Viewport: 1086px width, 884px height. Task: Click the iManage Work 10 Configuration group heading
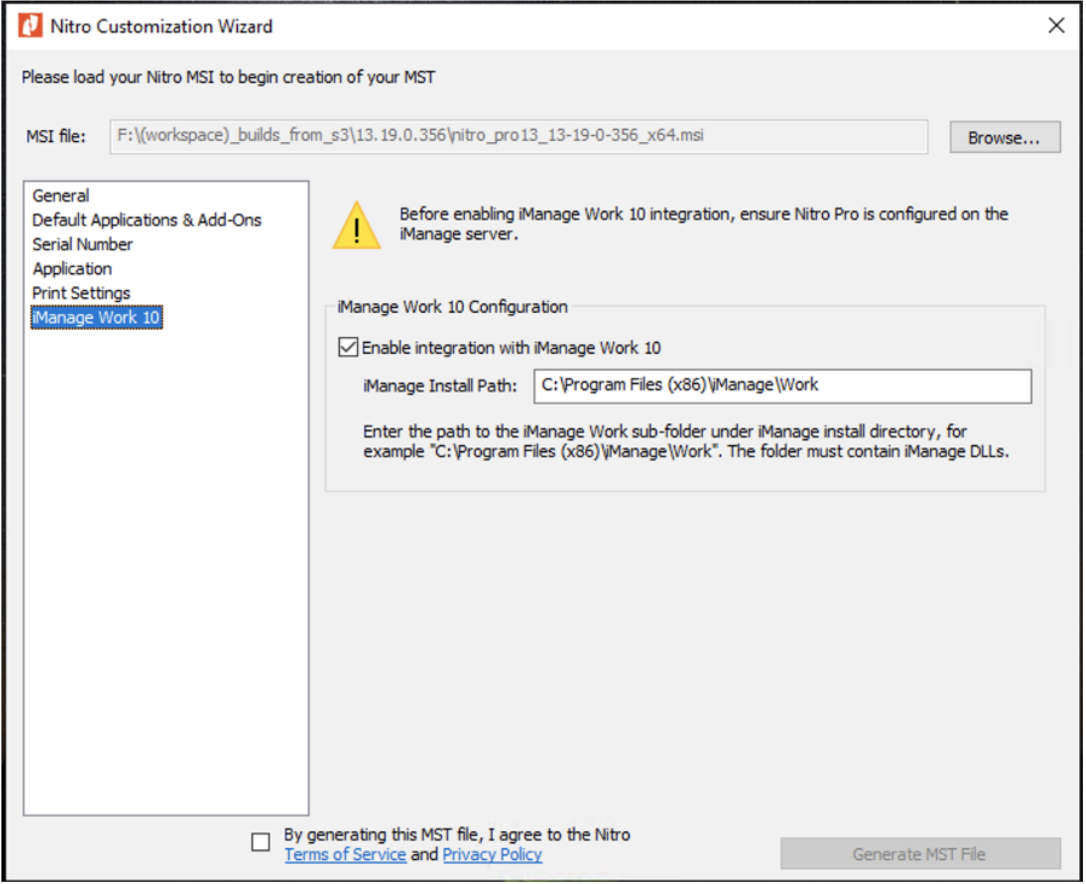(450, 307)
